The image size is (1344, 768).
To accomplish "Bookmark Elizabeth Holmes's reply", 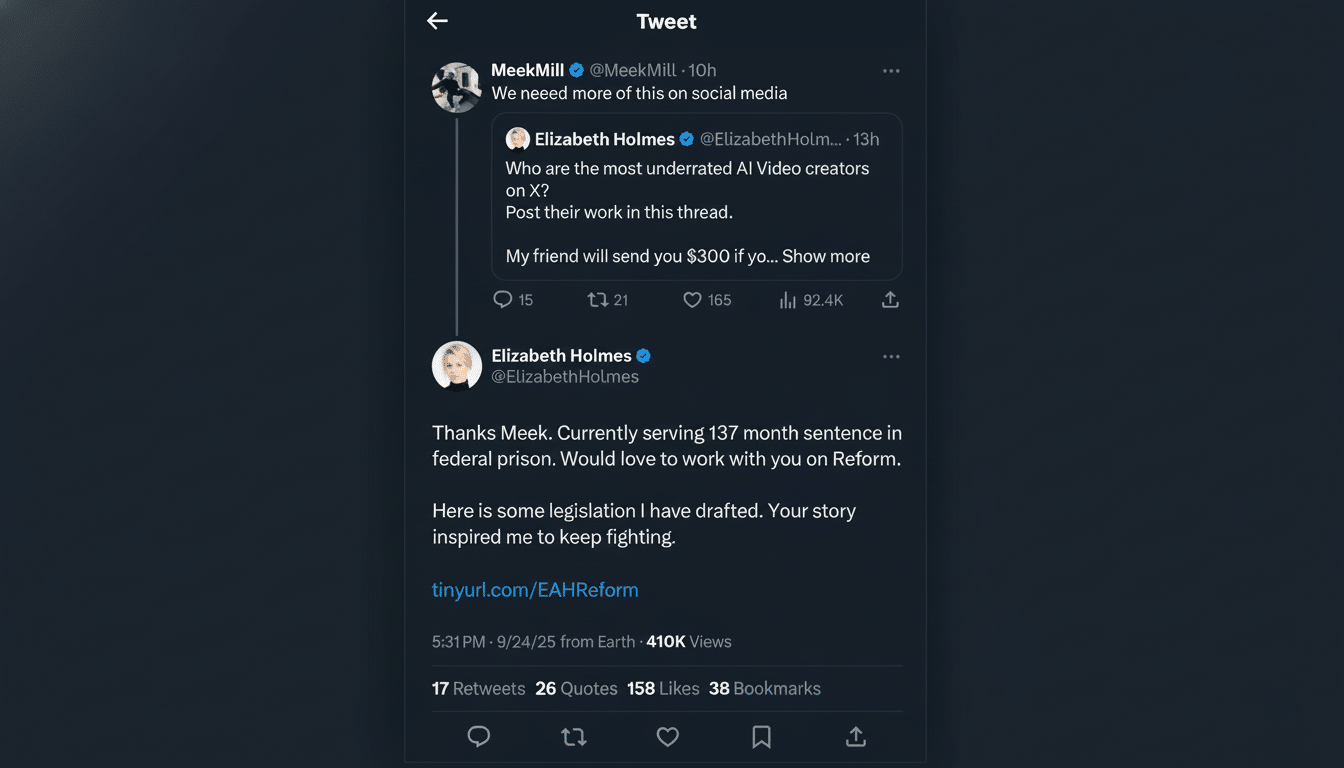I will (761, 736).
